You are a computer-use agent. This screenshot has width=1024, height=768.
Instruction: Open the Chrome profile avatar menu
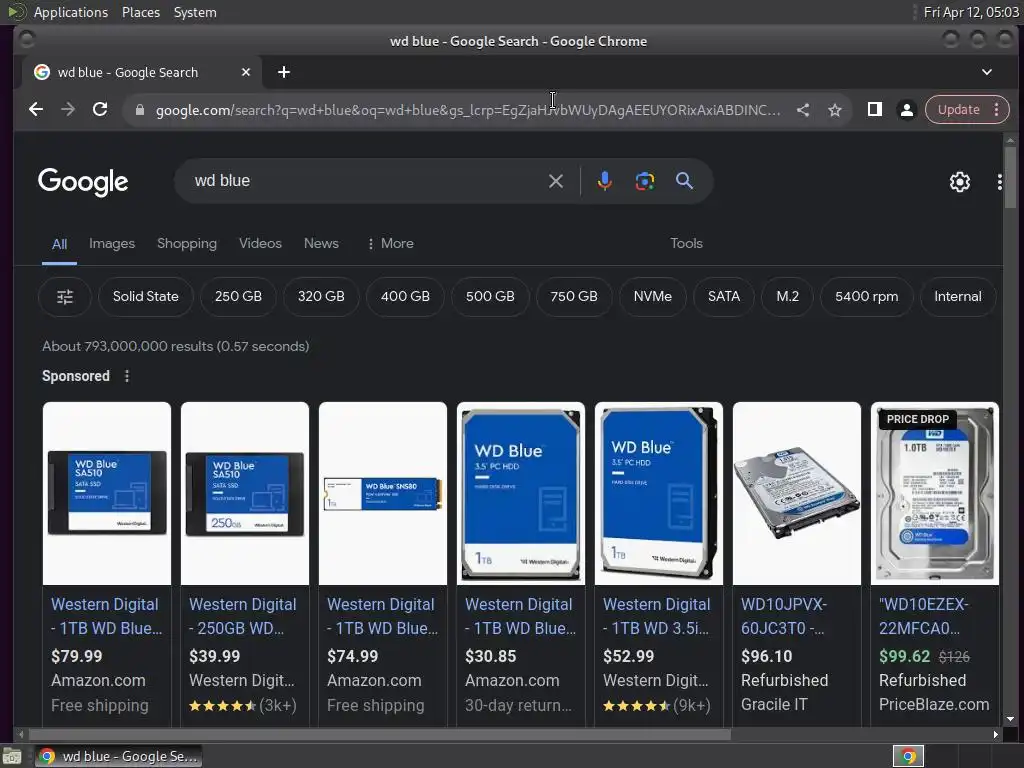pyautogui.click(x=906, y=110)
